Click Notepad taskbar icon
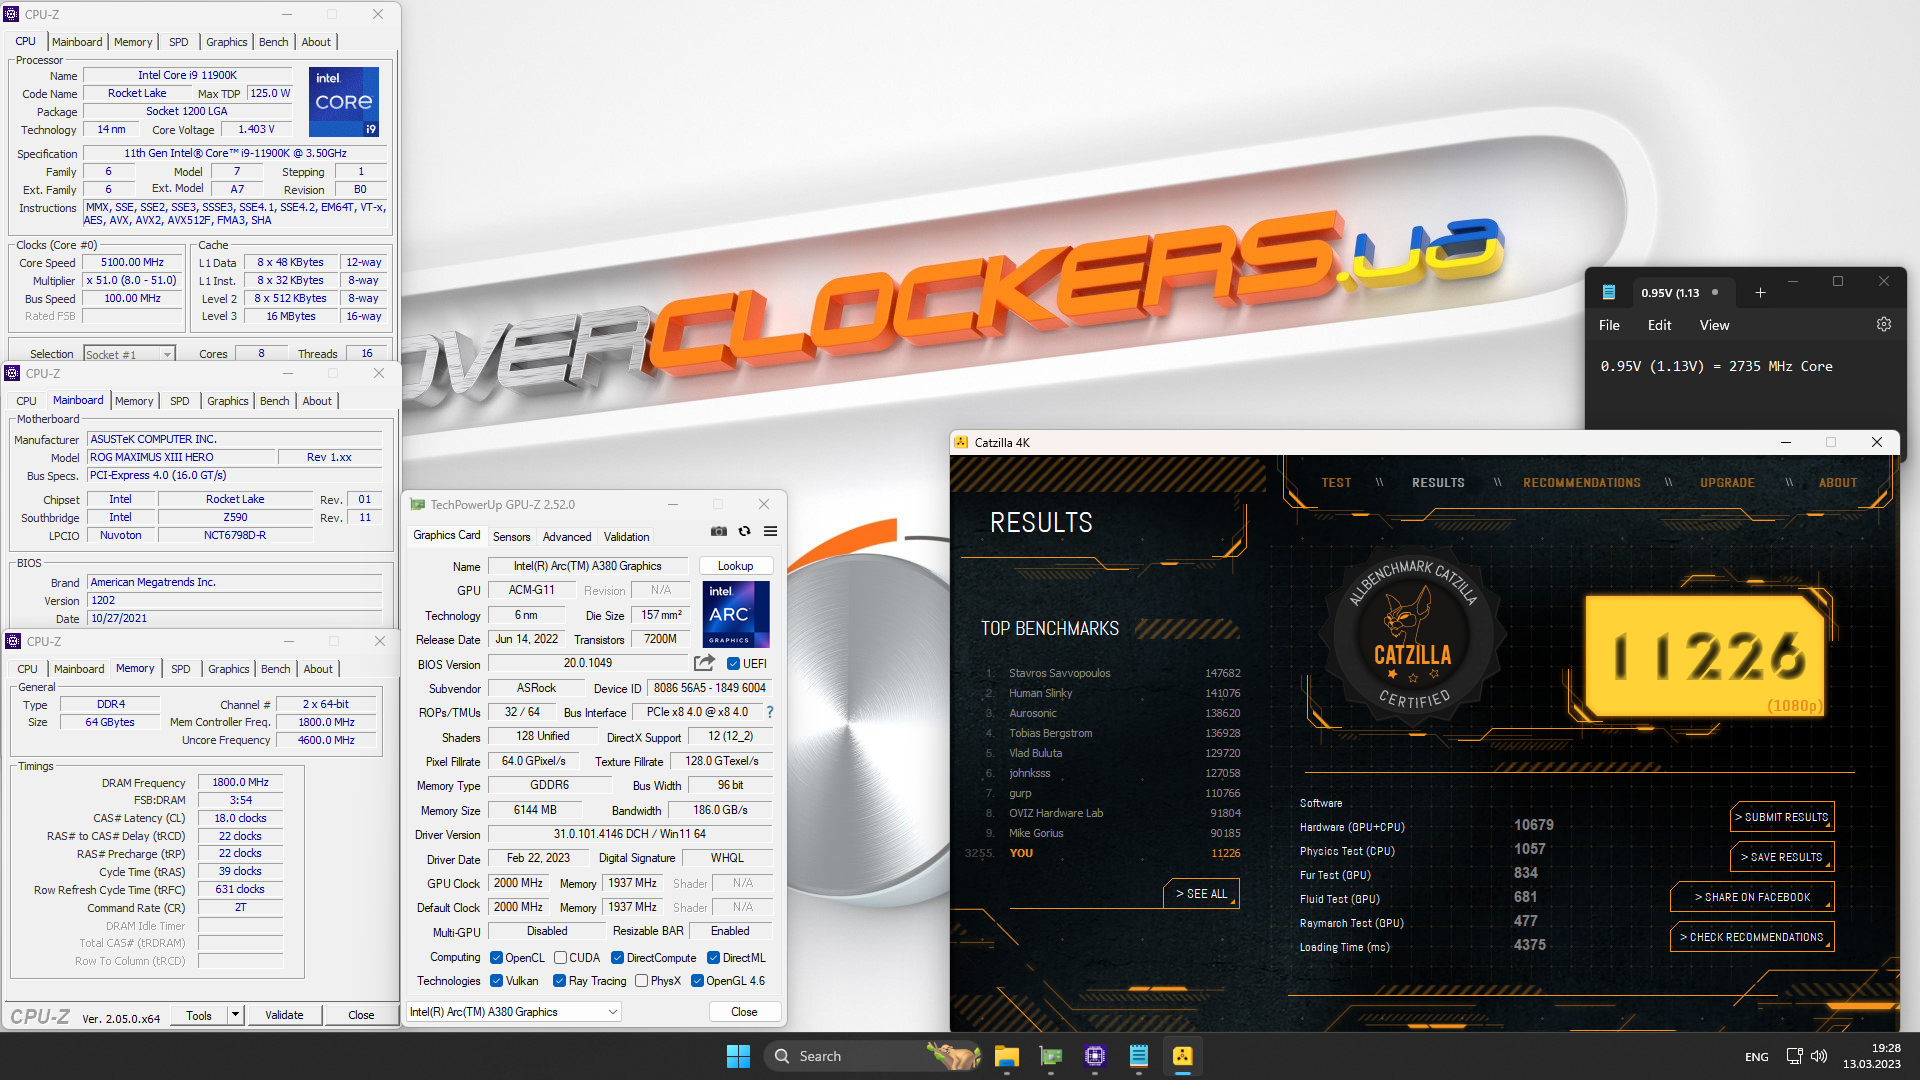The width and height of the screenshot is (1920, 1080). [1138, 1056]
